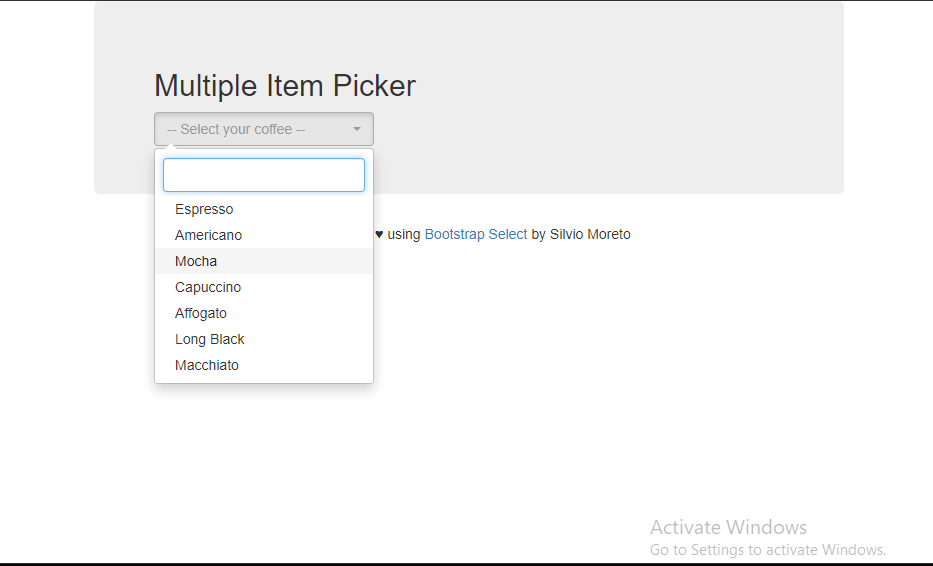This screenshot has width=933, height=566.
Task: Click the 'Multiple Item Picker' heading
Action: coord(284,86)
